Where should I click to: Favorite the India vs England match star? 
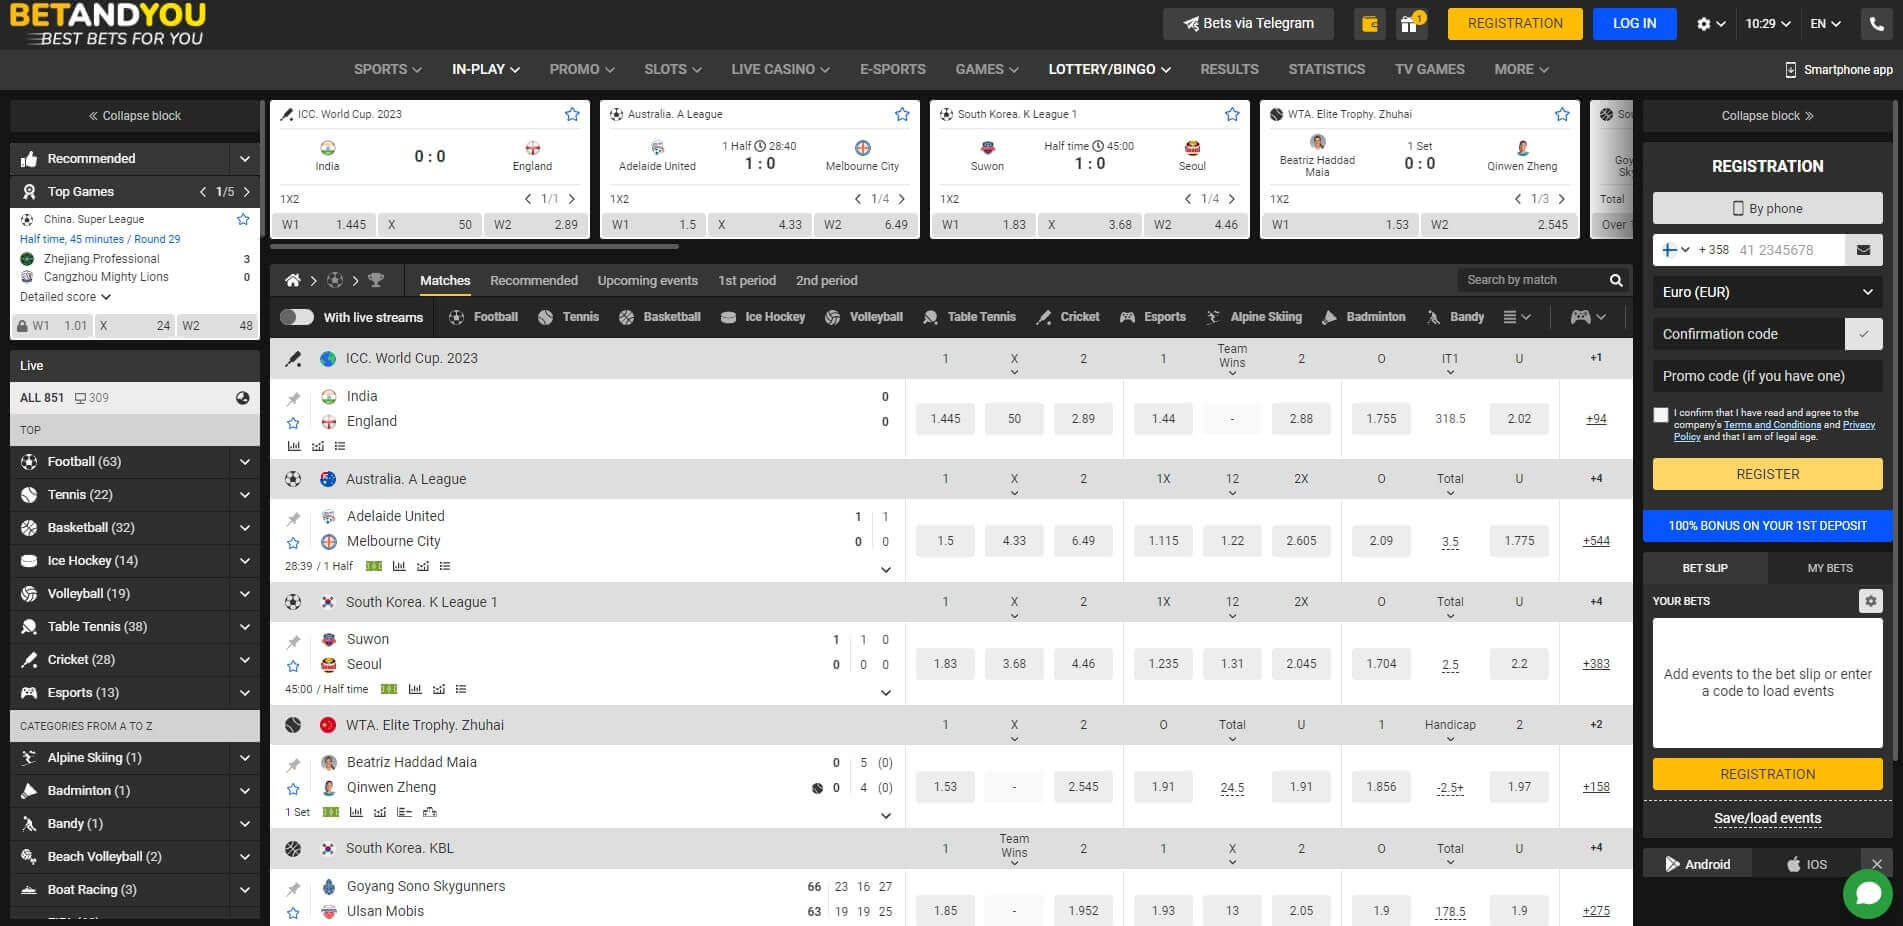[x=293, y=422]
